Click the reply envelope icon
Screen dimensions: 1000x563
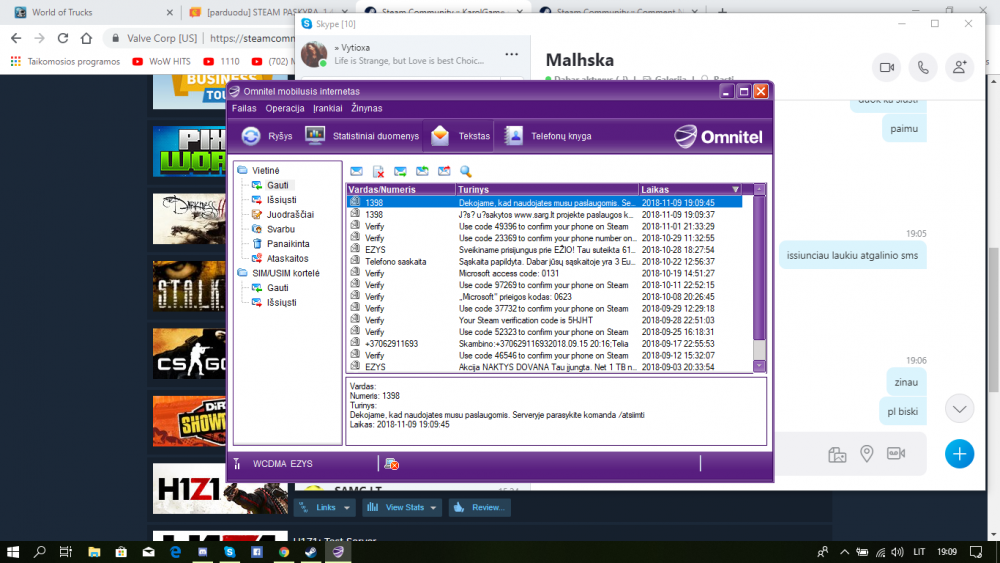click(422, 172)
